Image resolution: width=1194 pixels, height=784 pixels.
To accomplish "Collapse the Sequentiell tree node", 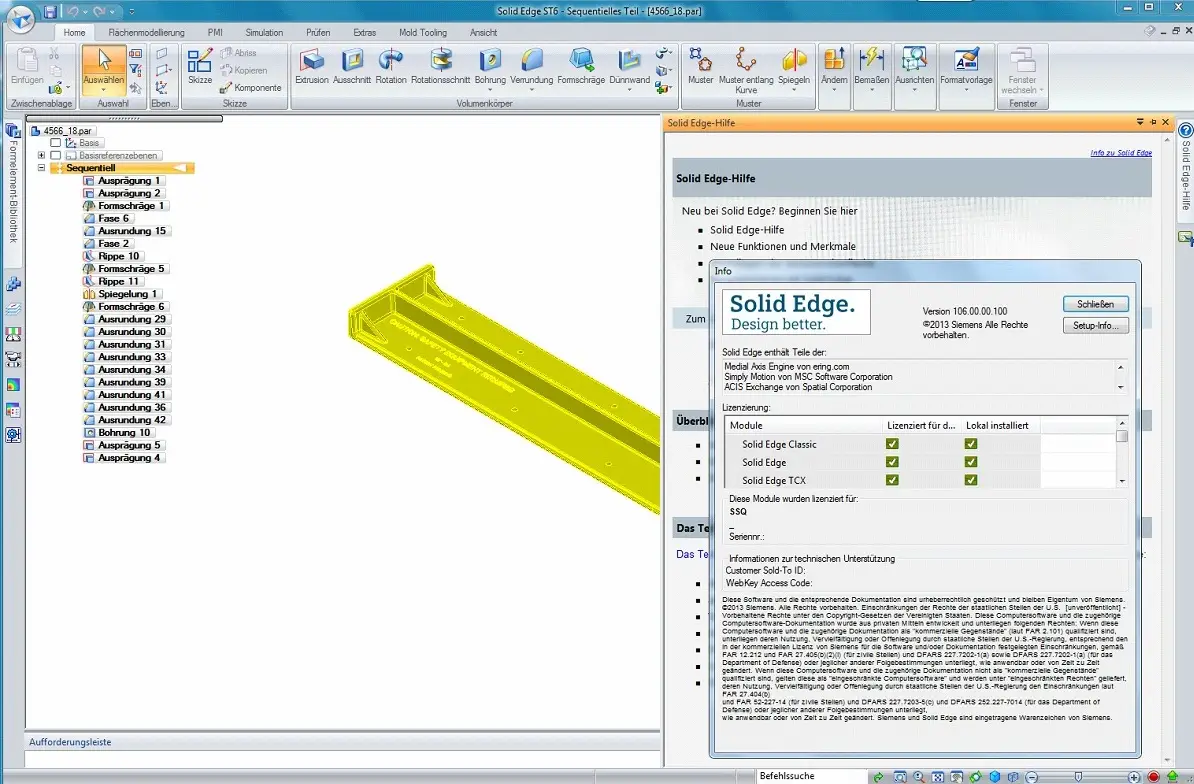I will point(41,167).
